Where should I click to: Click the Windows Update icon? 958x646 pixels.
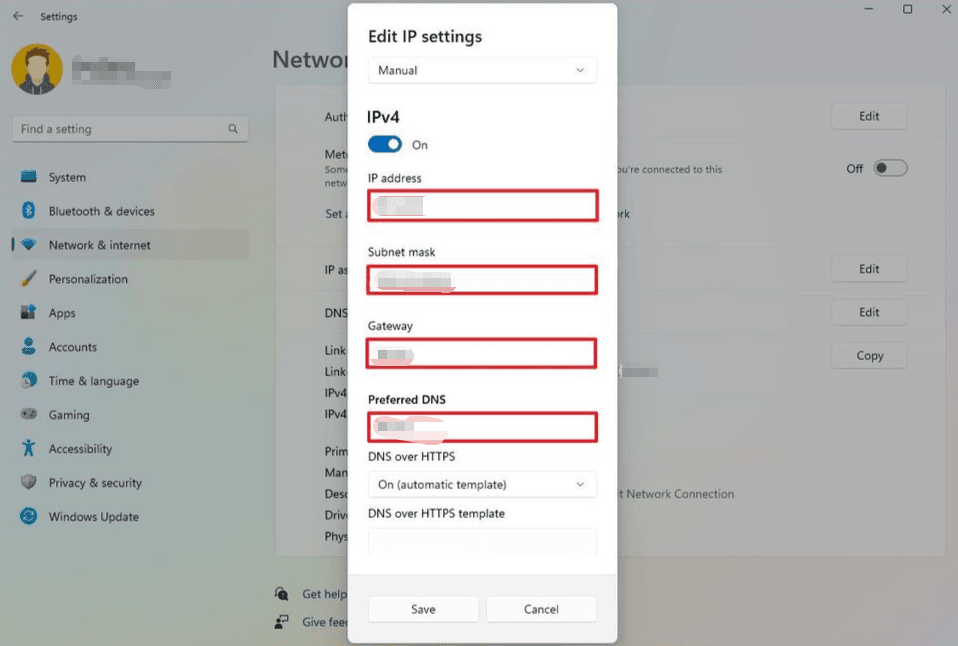click(29, 516)
